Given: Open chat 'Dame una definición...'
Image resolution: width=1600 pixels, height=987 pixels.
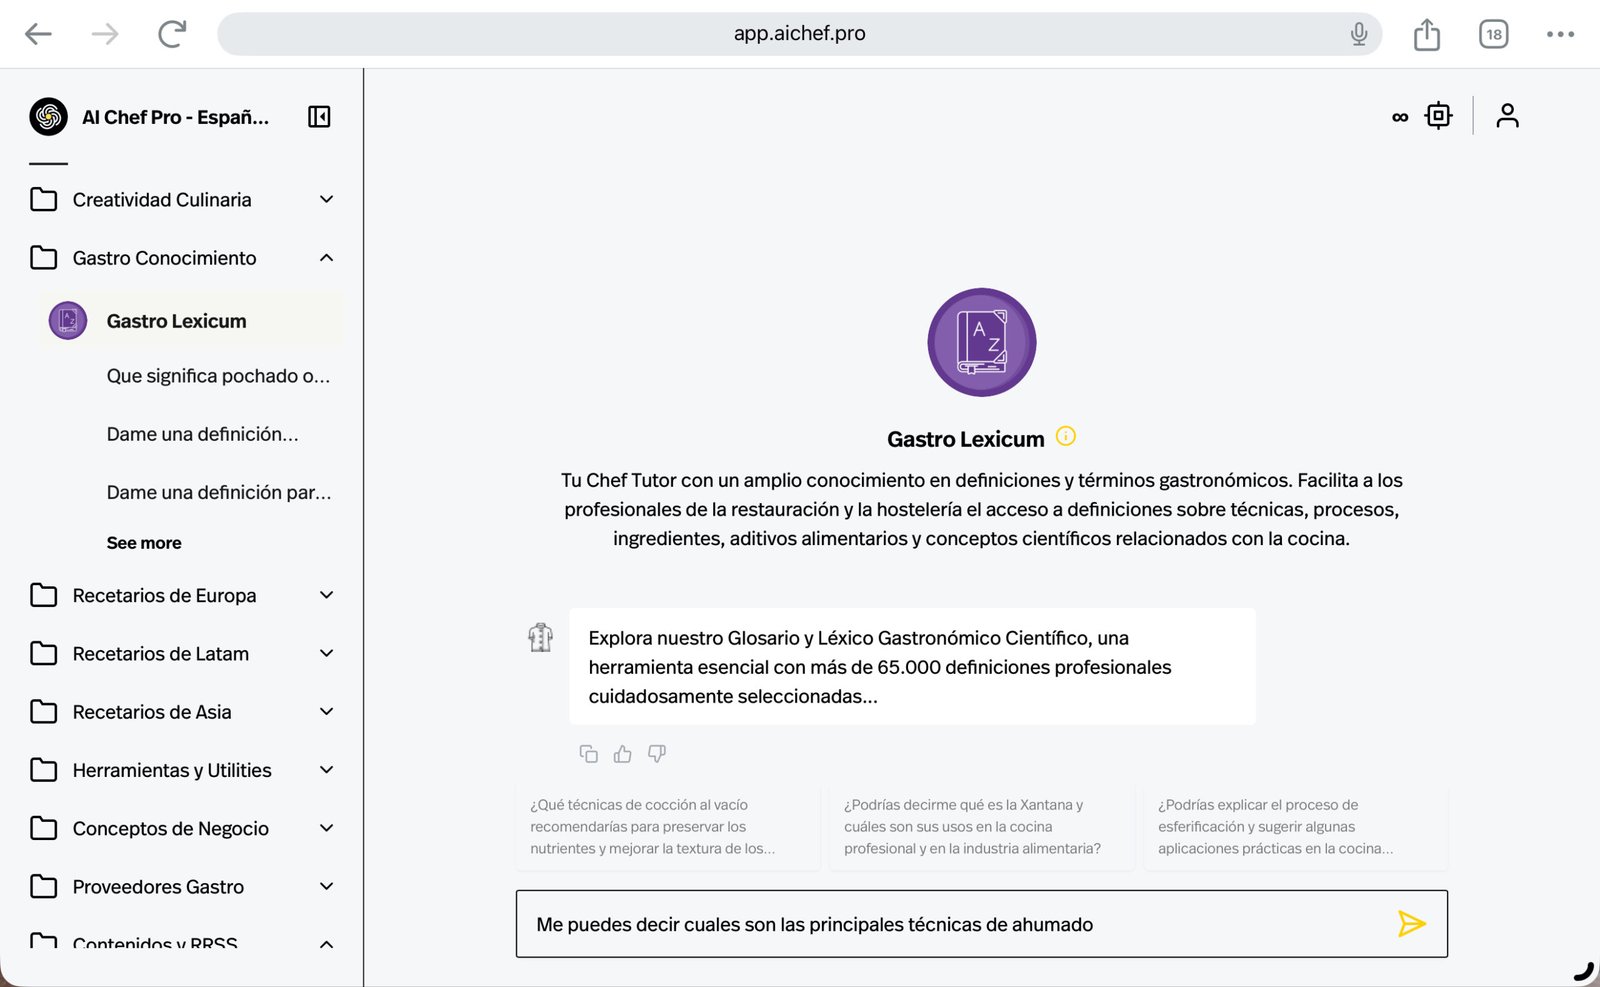Looking at the screenshot, I should pyautogui.click(x=202, y=434).
